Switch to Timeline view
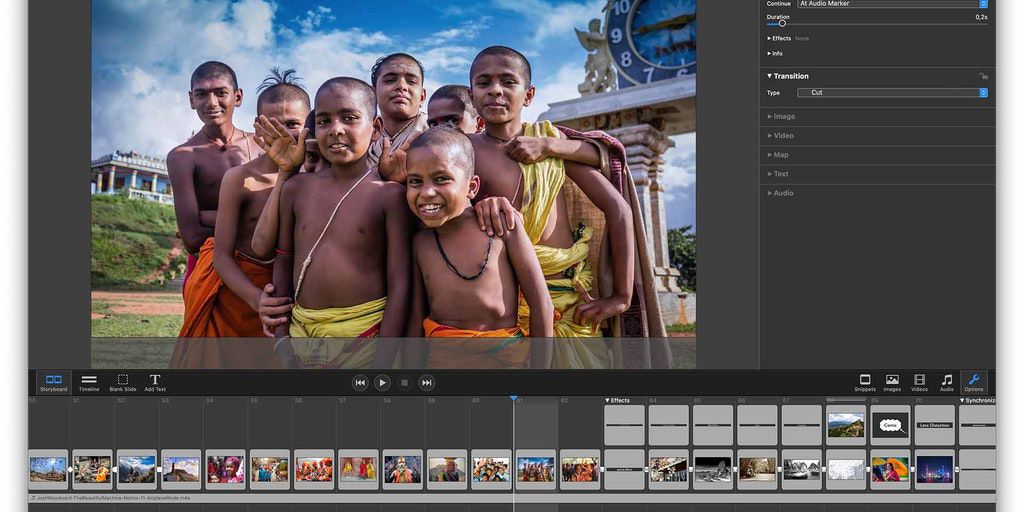 (x=89, y=382)
